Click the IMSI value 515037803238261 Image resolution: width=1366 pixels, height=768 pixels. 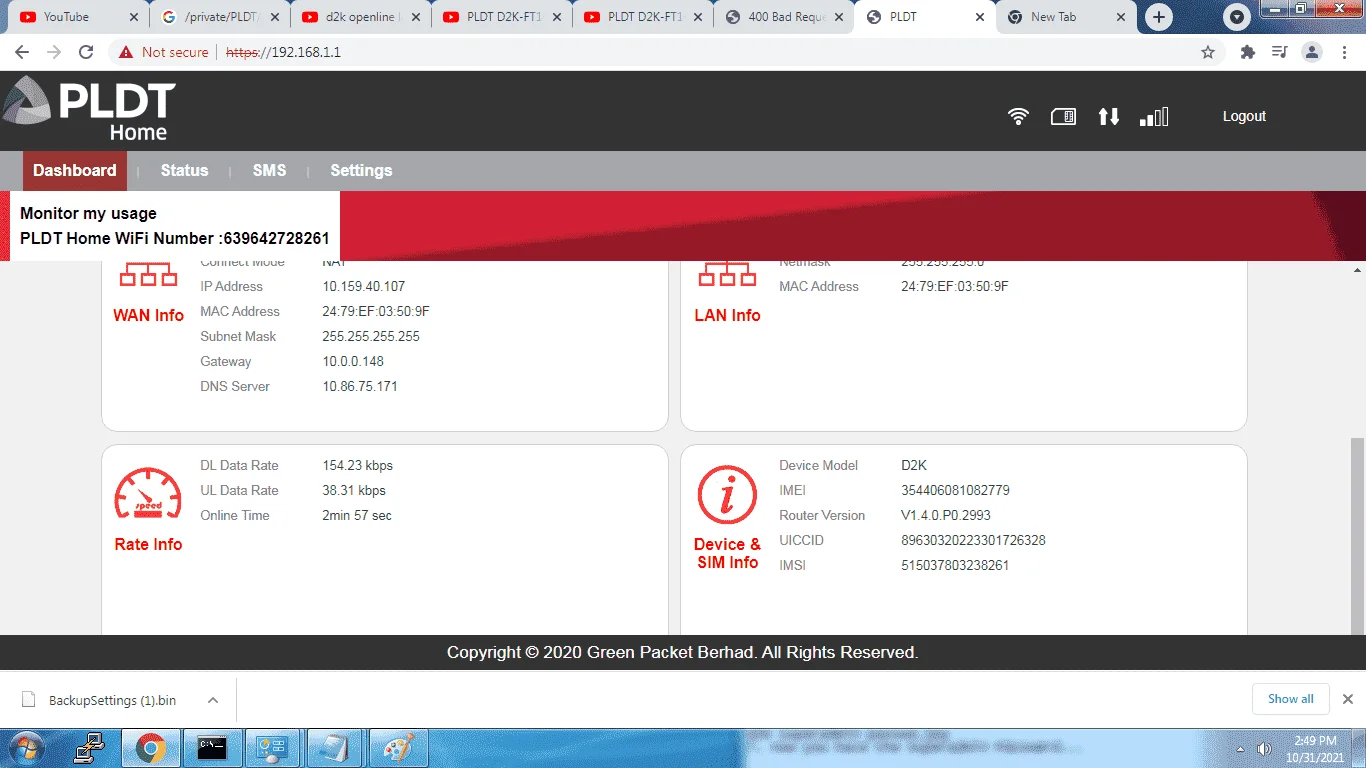pos(955,565)
